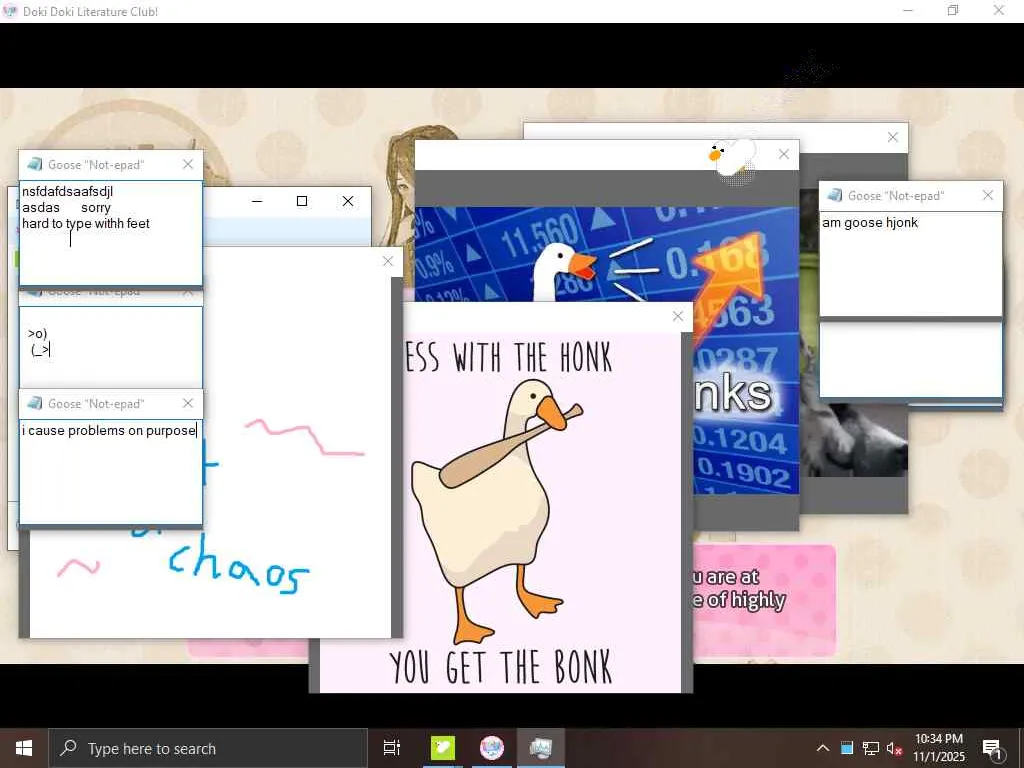Click the notepad icon of the 'am goose hjonk' Not-epad
Viewport: 1024px width, 768px height.
pyautogui.click(x=835, y=195)
